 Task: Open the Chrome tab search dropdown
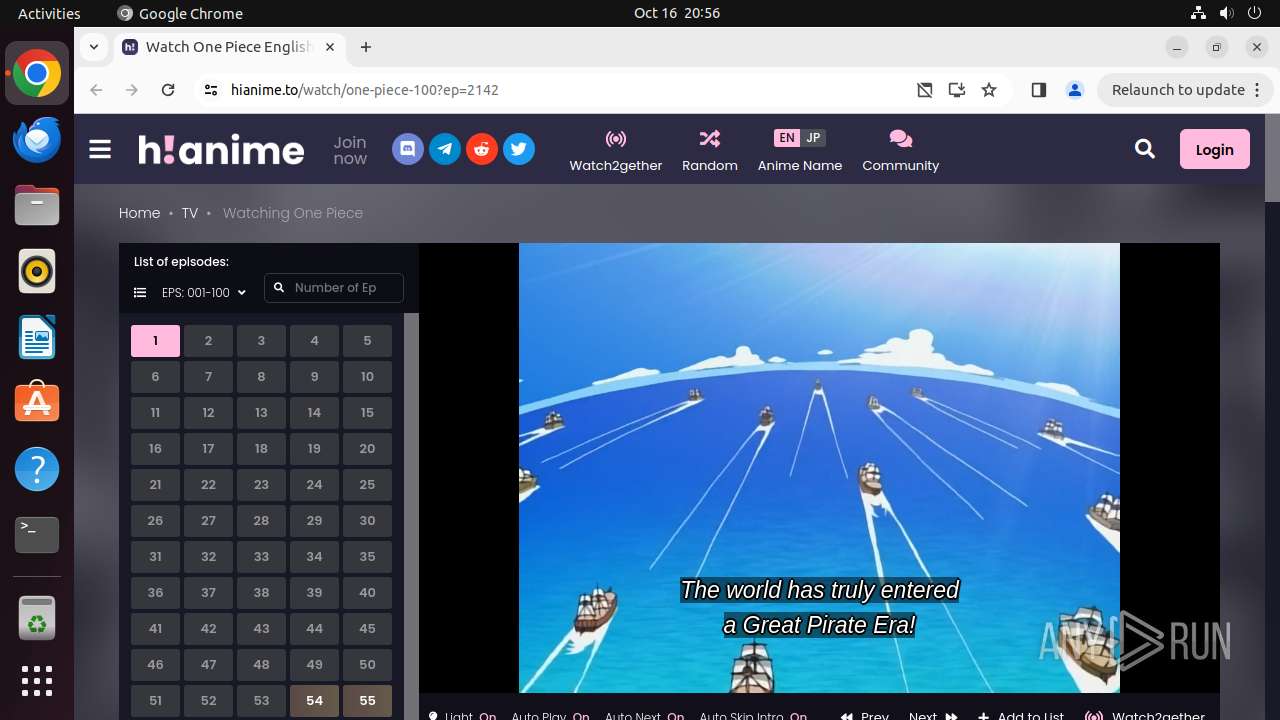(x=94, y=47)
